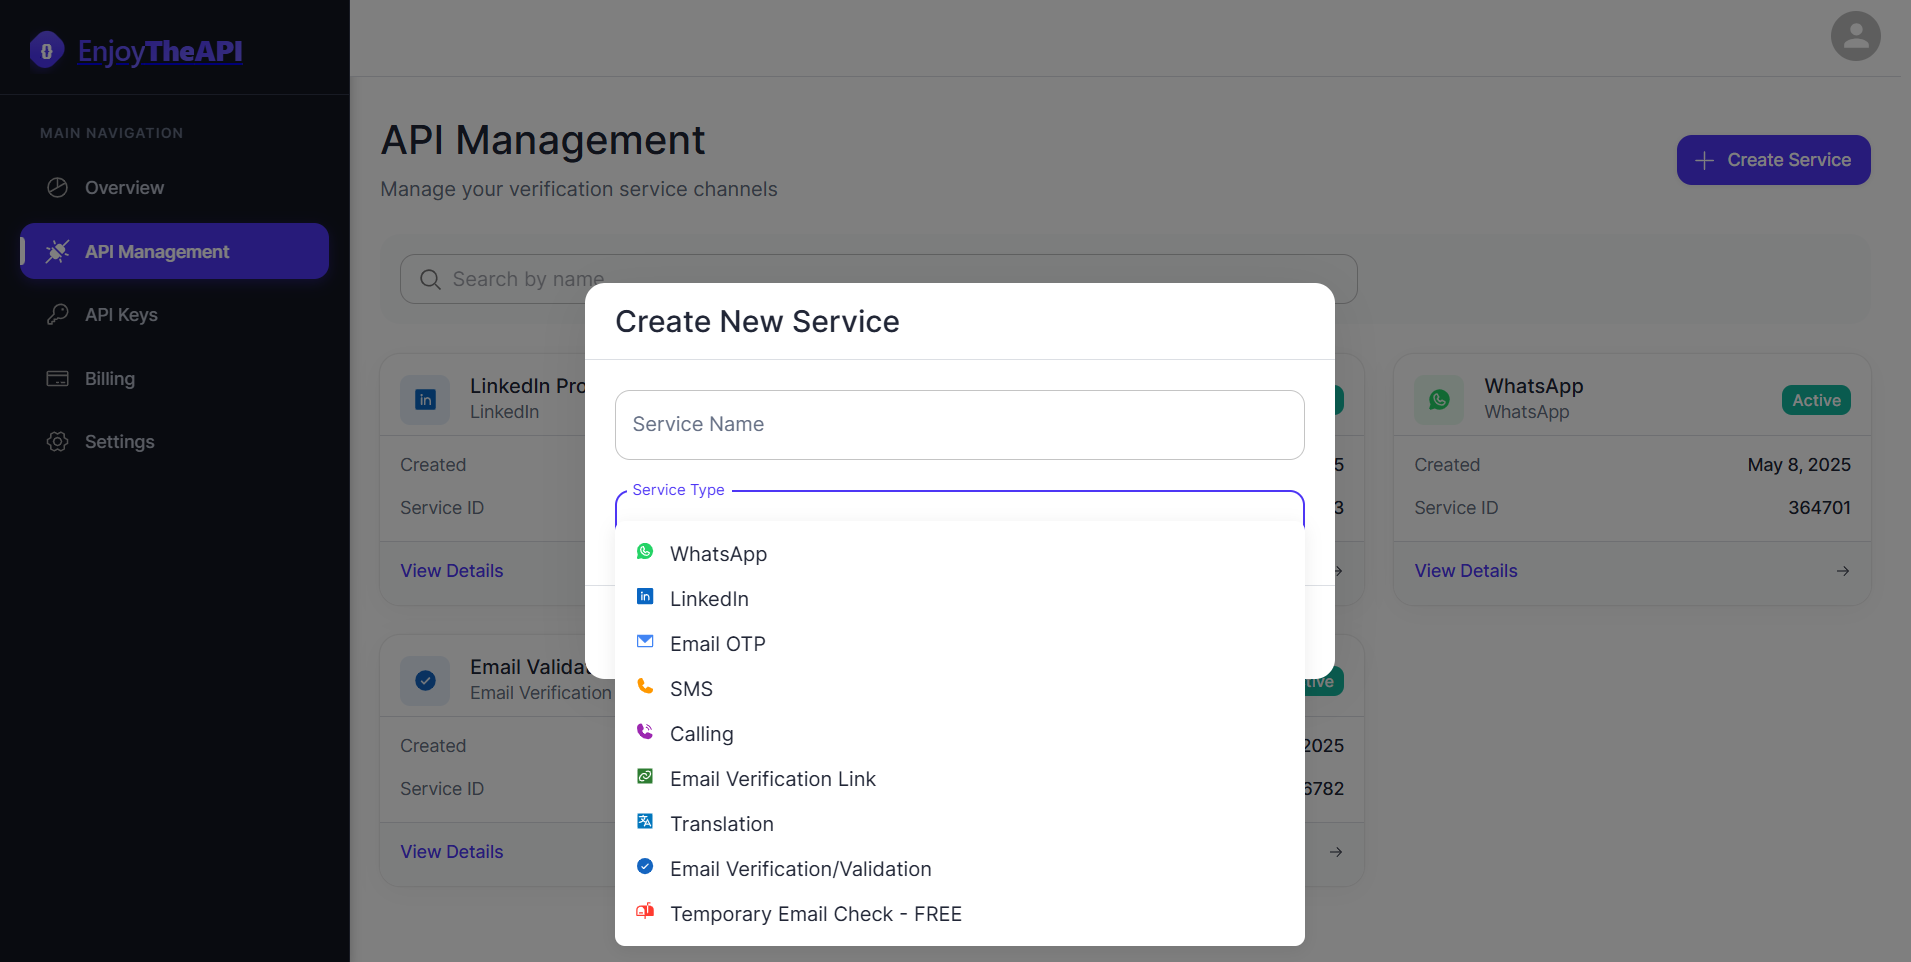Click the Create Service button
The width and height of the screenshot is (1911, 962).
1773,160
